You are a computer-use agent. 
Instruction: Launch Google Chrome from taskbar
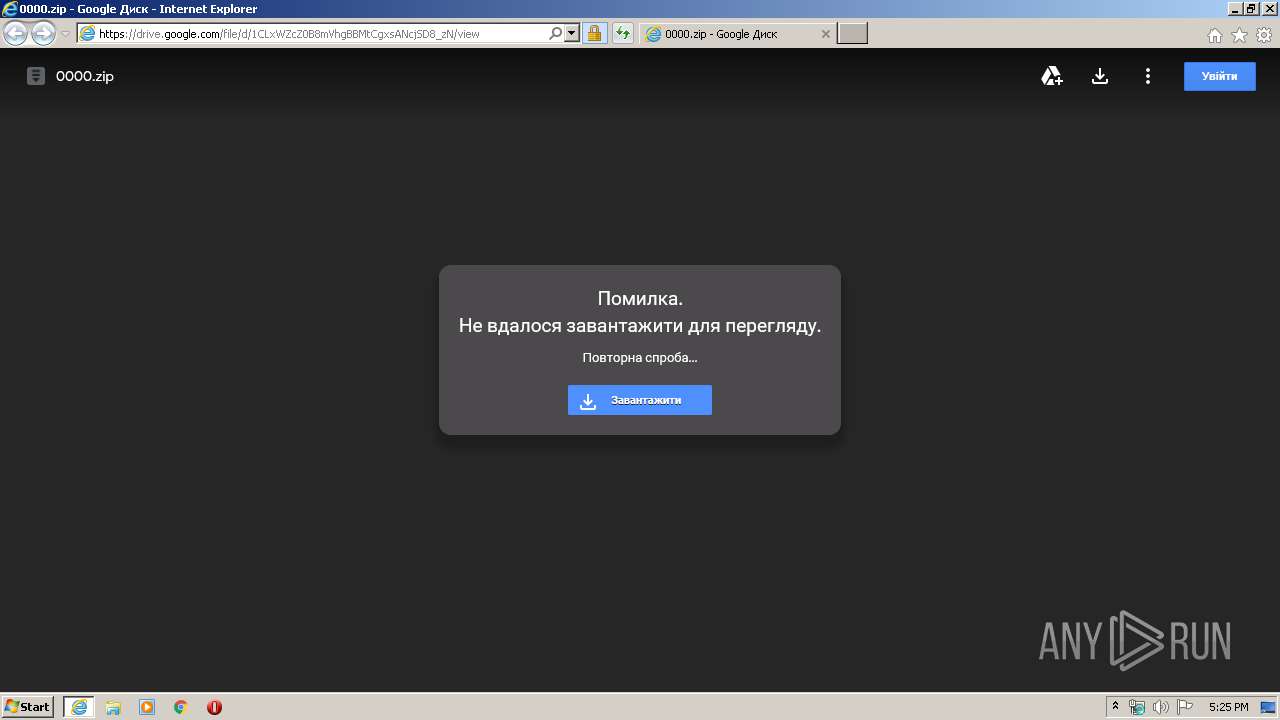181,707
